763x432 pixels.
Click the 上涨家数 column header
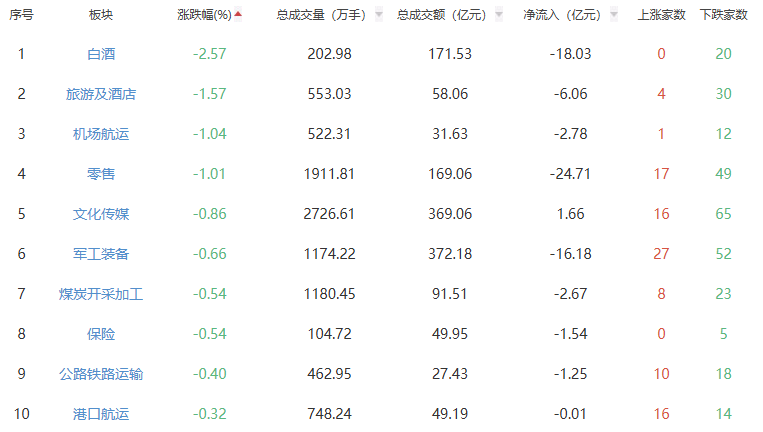[x=661, y=15]
